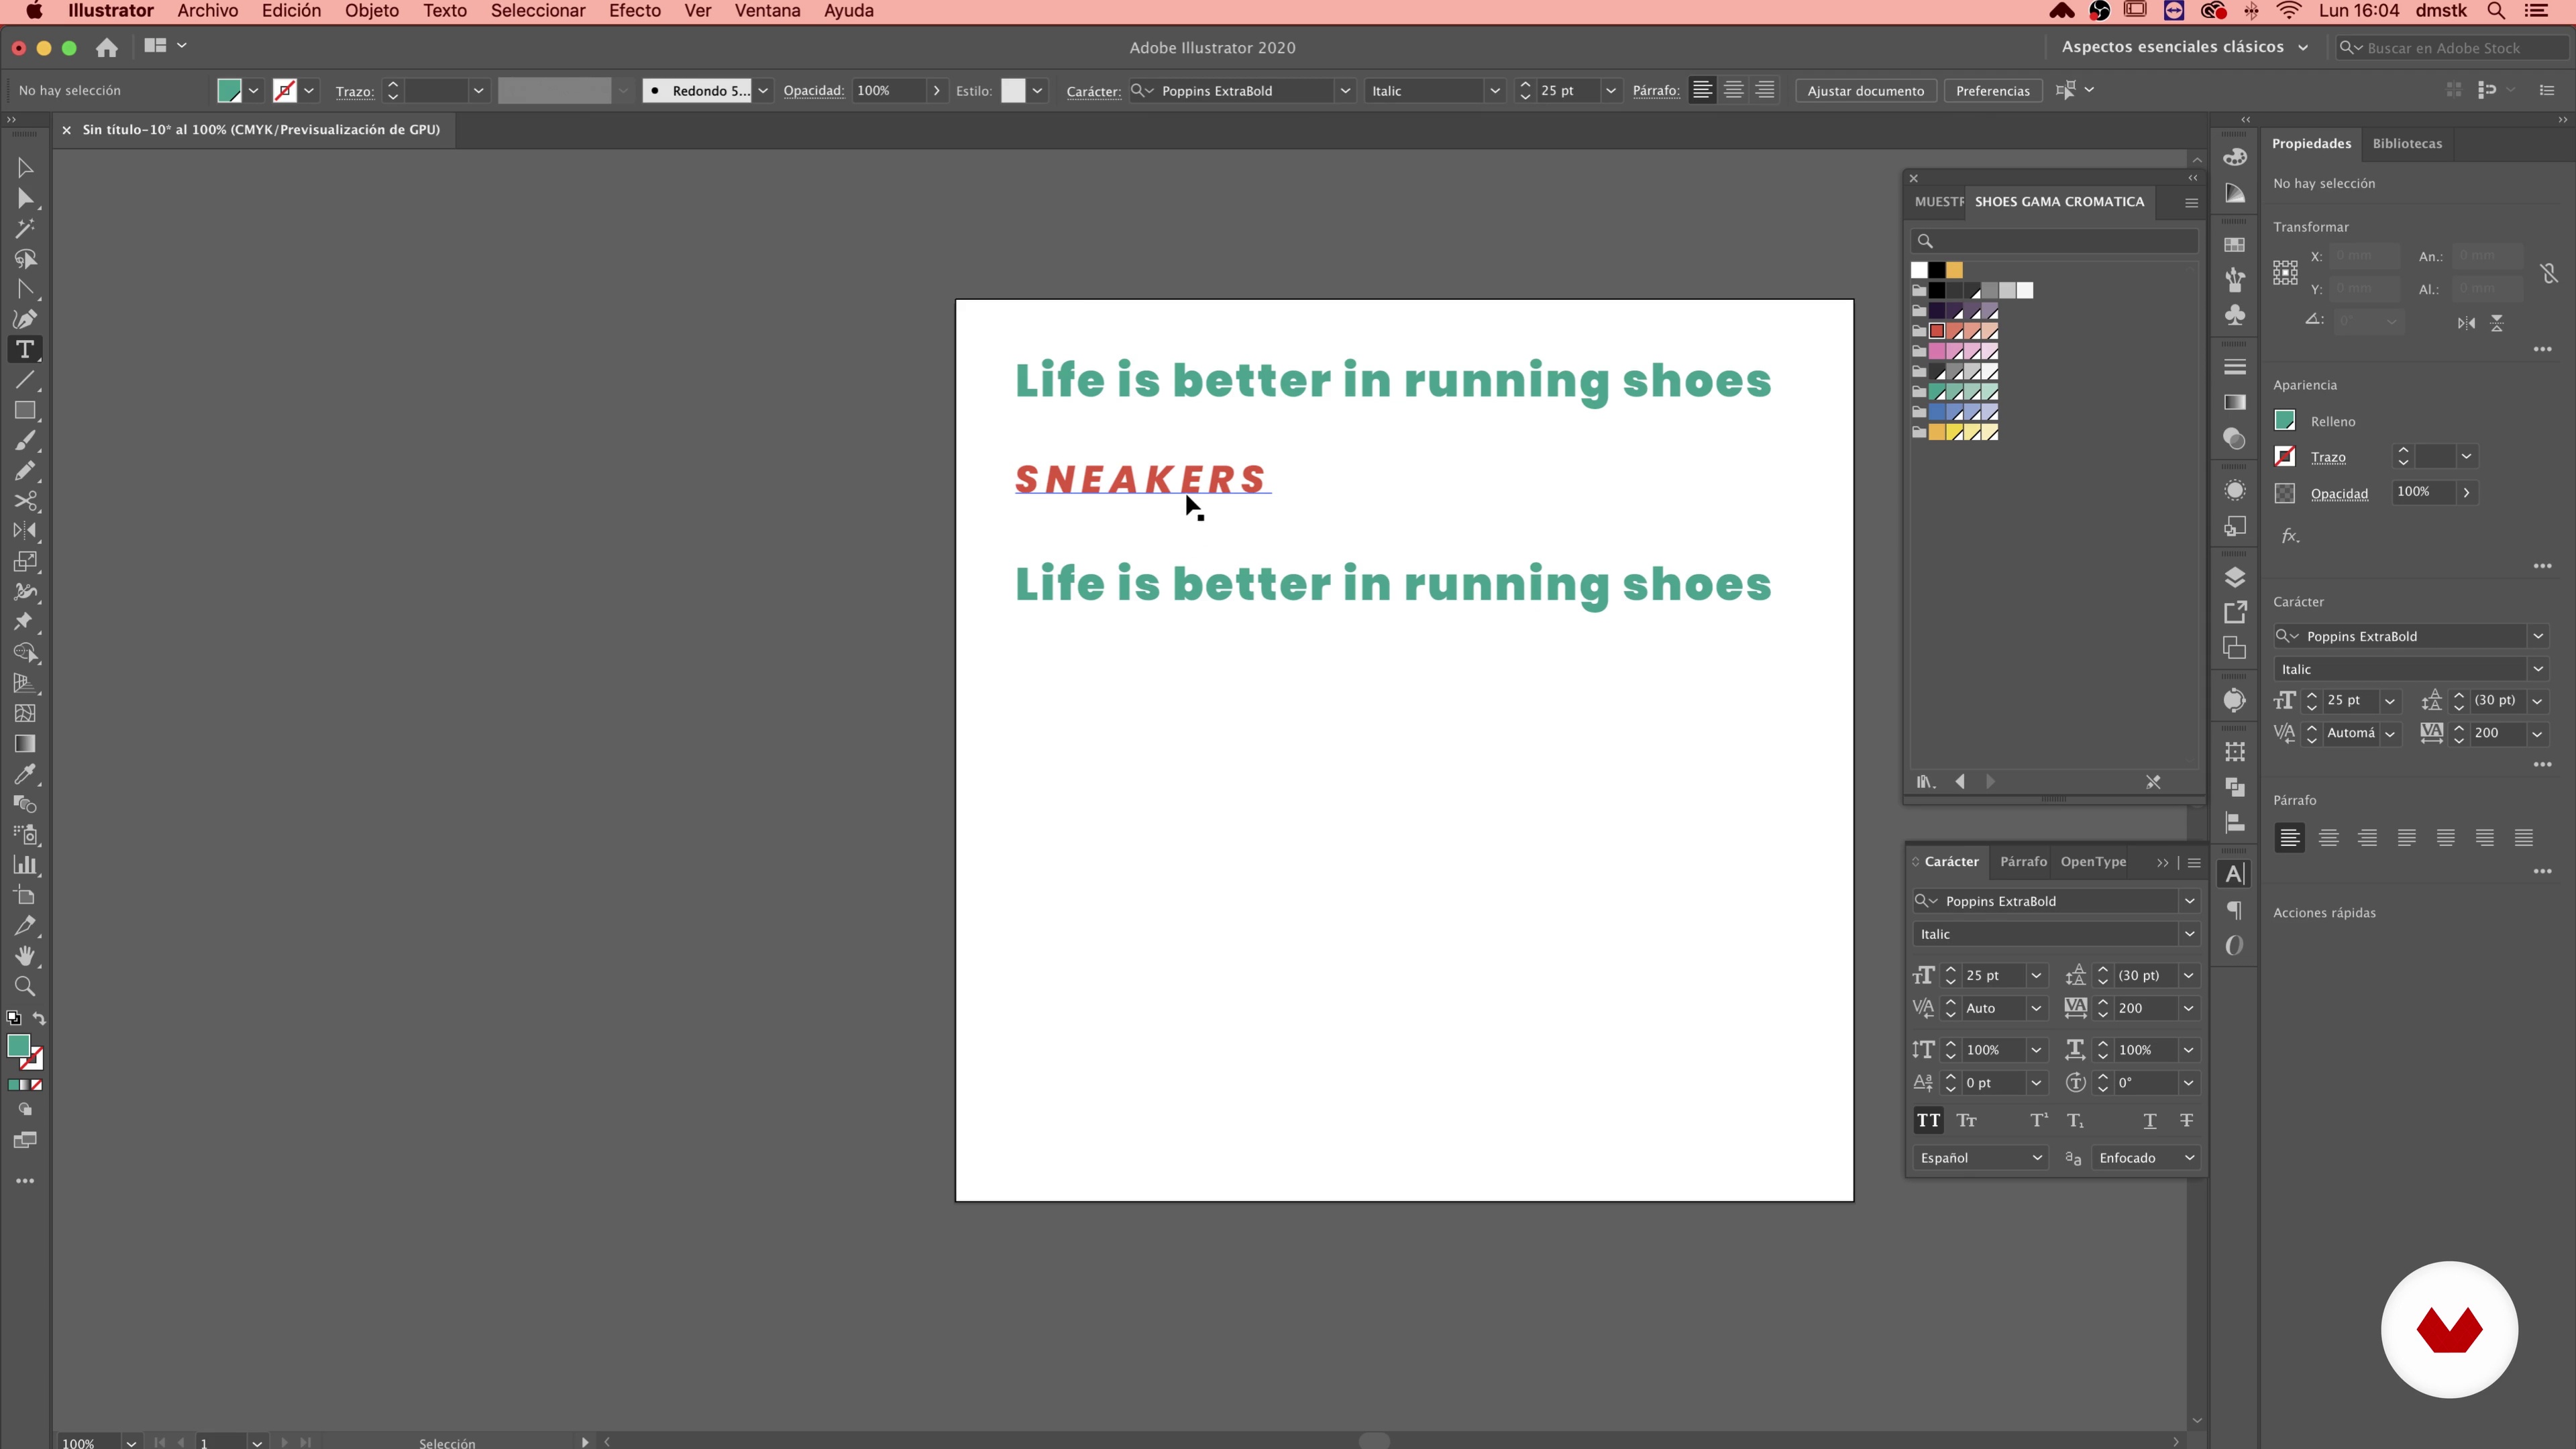Open the Texto menu
The image size is (2576, 1449).
point(444,11)
